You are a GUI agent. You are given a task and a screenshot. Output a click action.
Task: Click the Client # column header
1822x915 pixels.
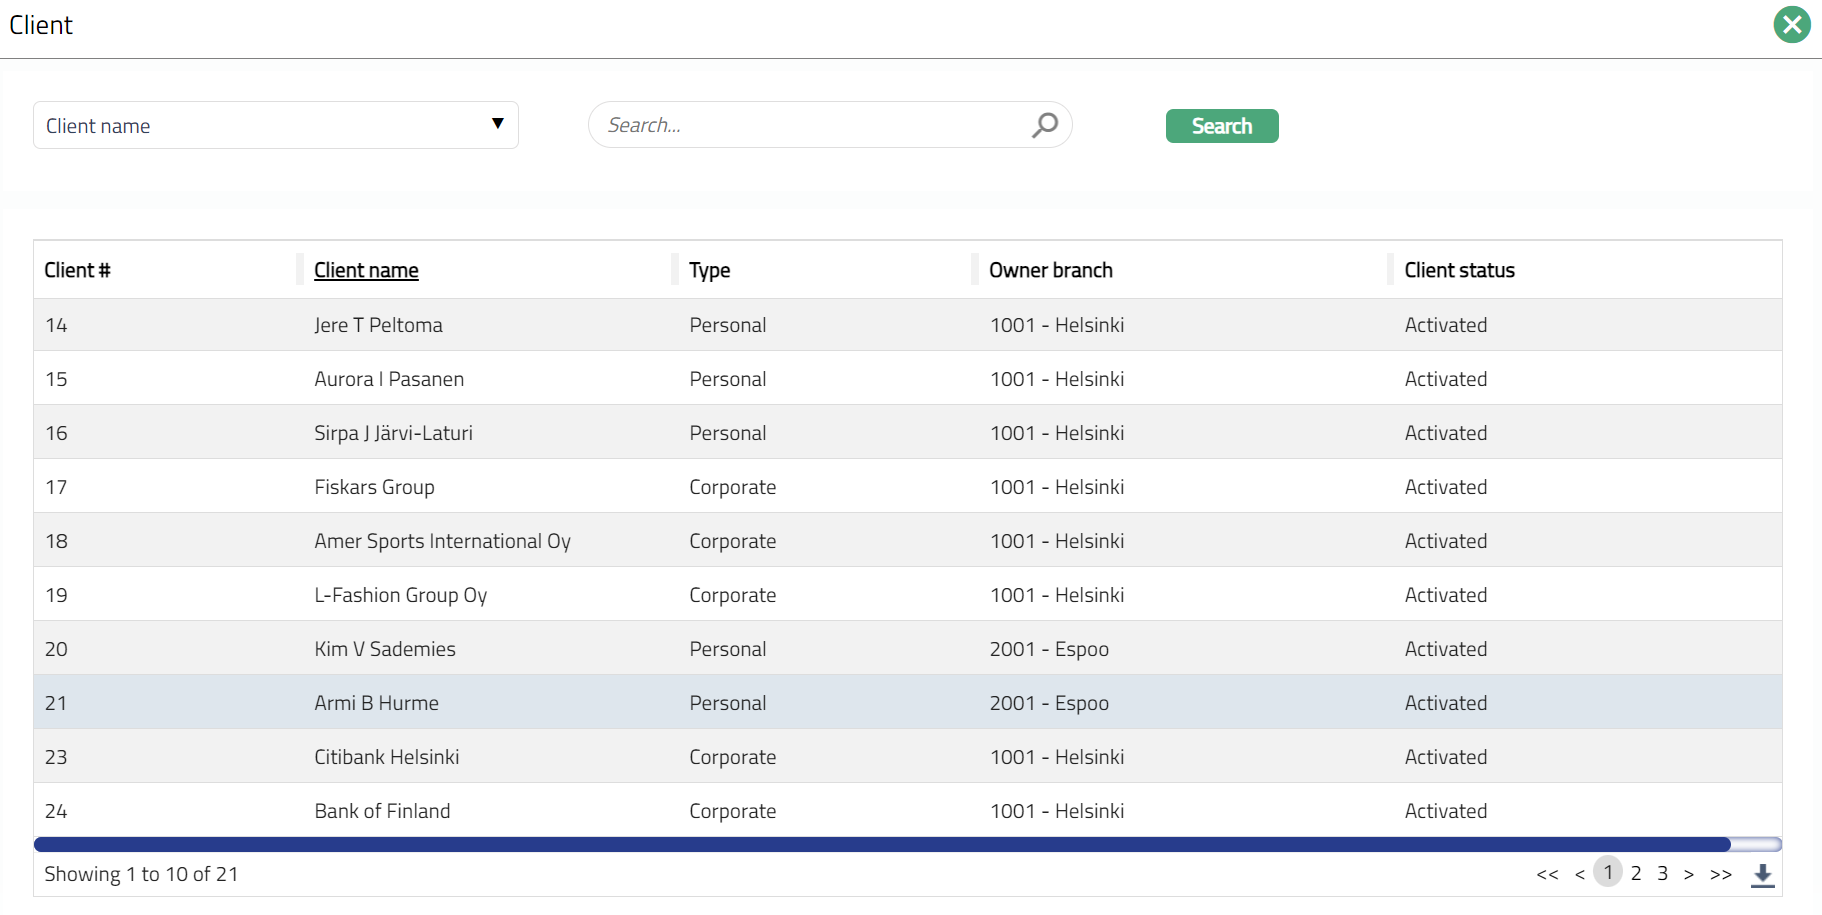tap(77, 270)
